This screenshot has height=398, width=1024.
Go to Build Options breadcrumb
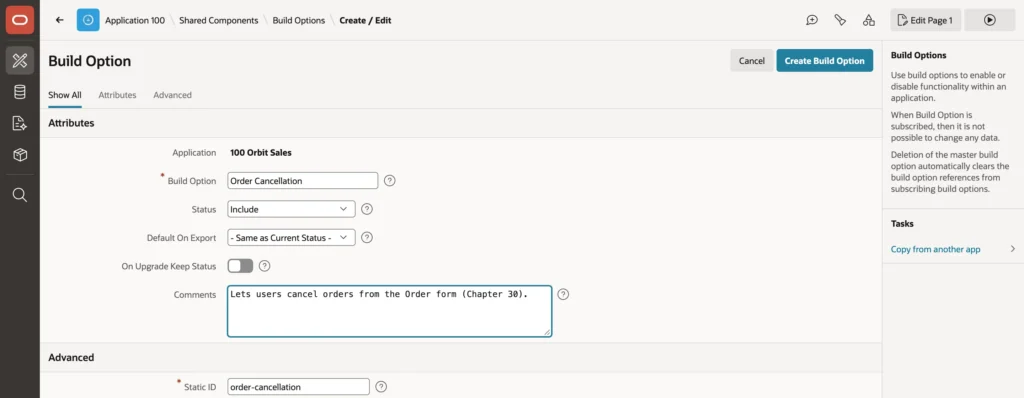point(298,20)
